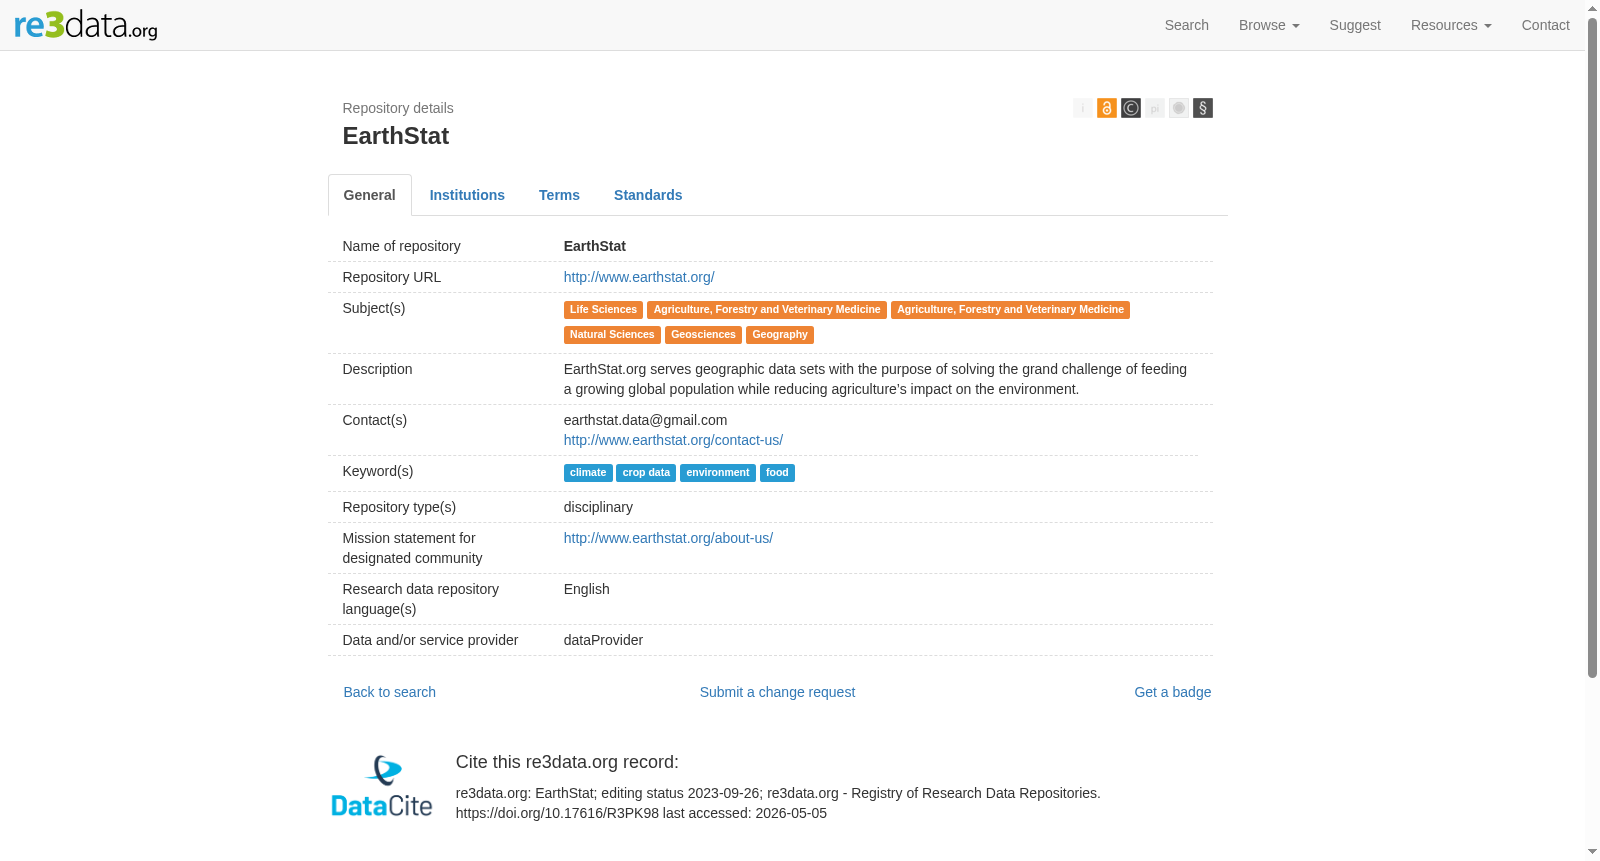Click the scrollbar down arrow
Image resolution: width=1600 pixels, height=861 pixels.
pos(1592,852)
